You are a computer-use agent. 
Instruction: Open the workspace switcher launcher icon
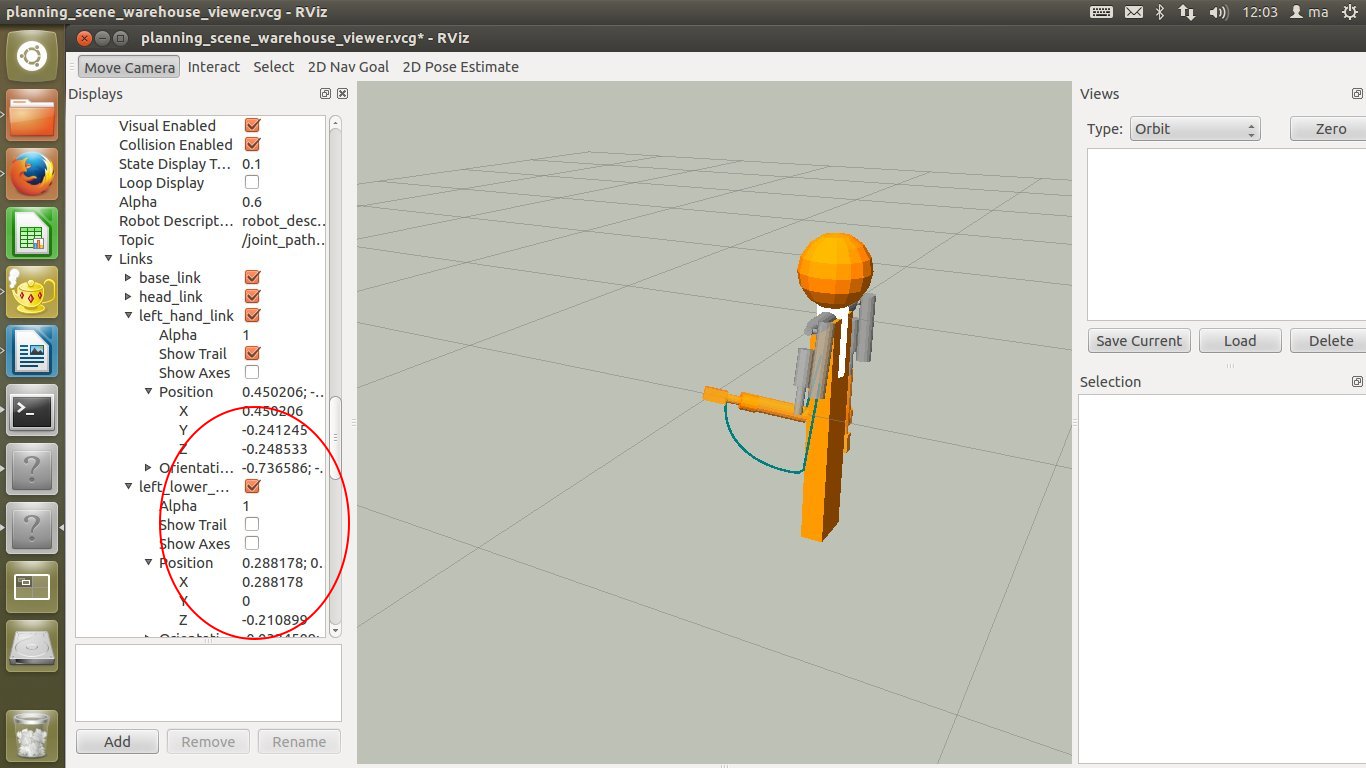coord(32,587)
